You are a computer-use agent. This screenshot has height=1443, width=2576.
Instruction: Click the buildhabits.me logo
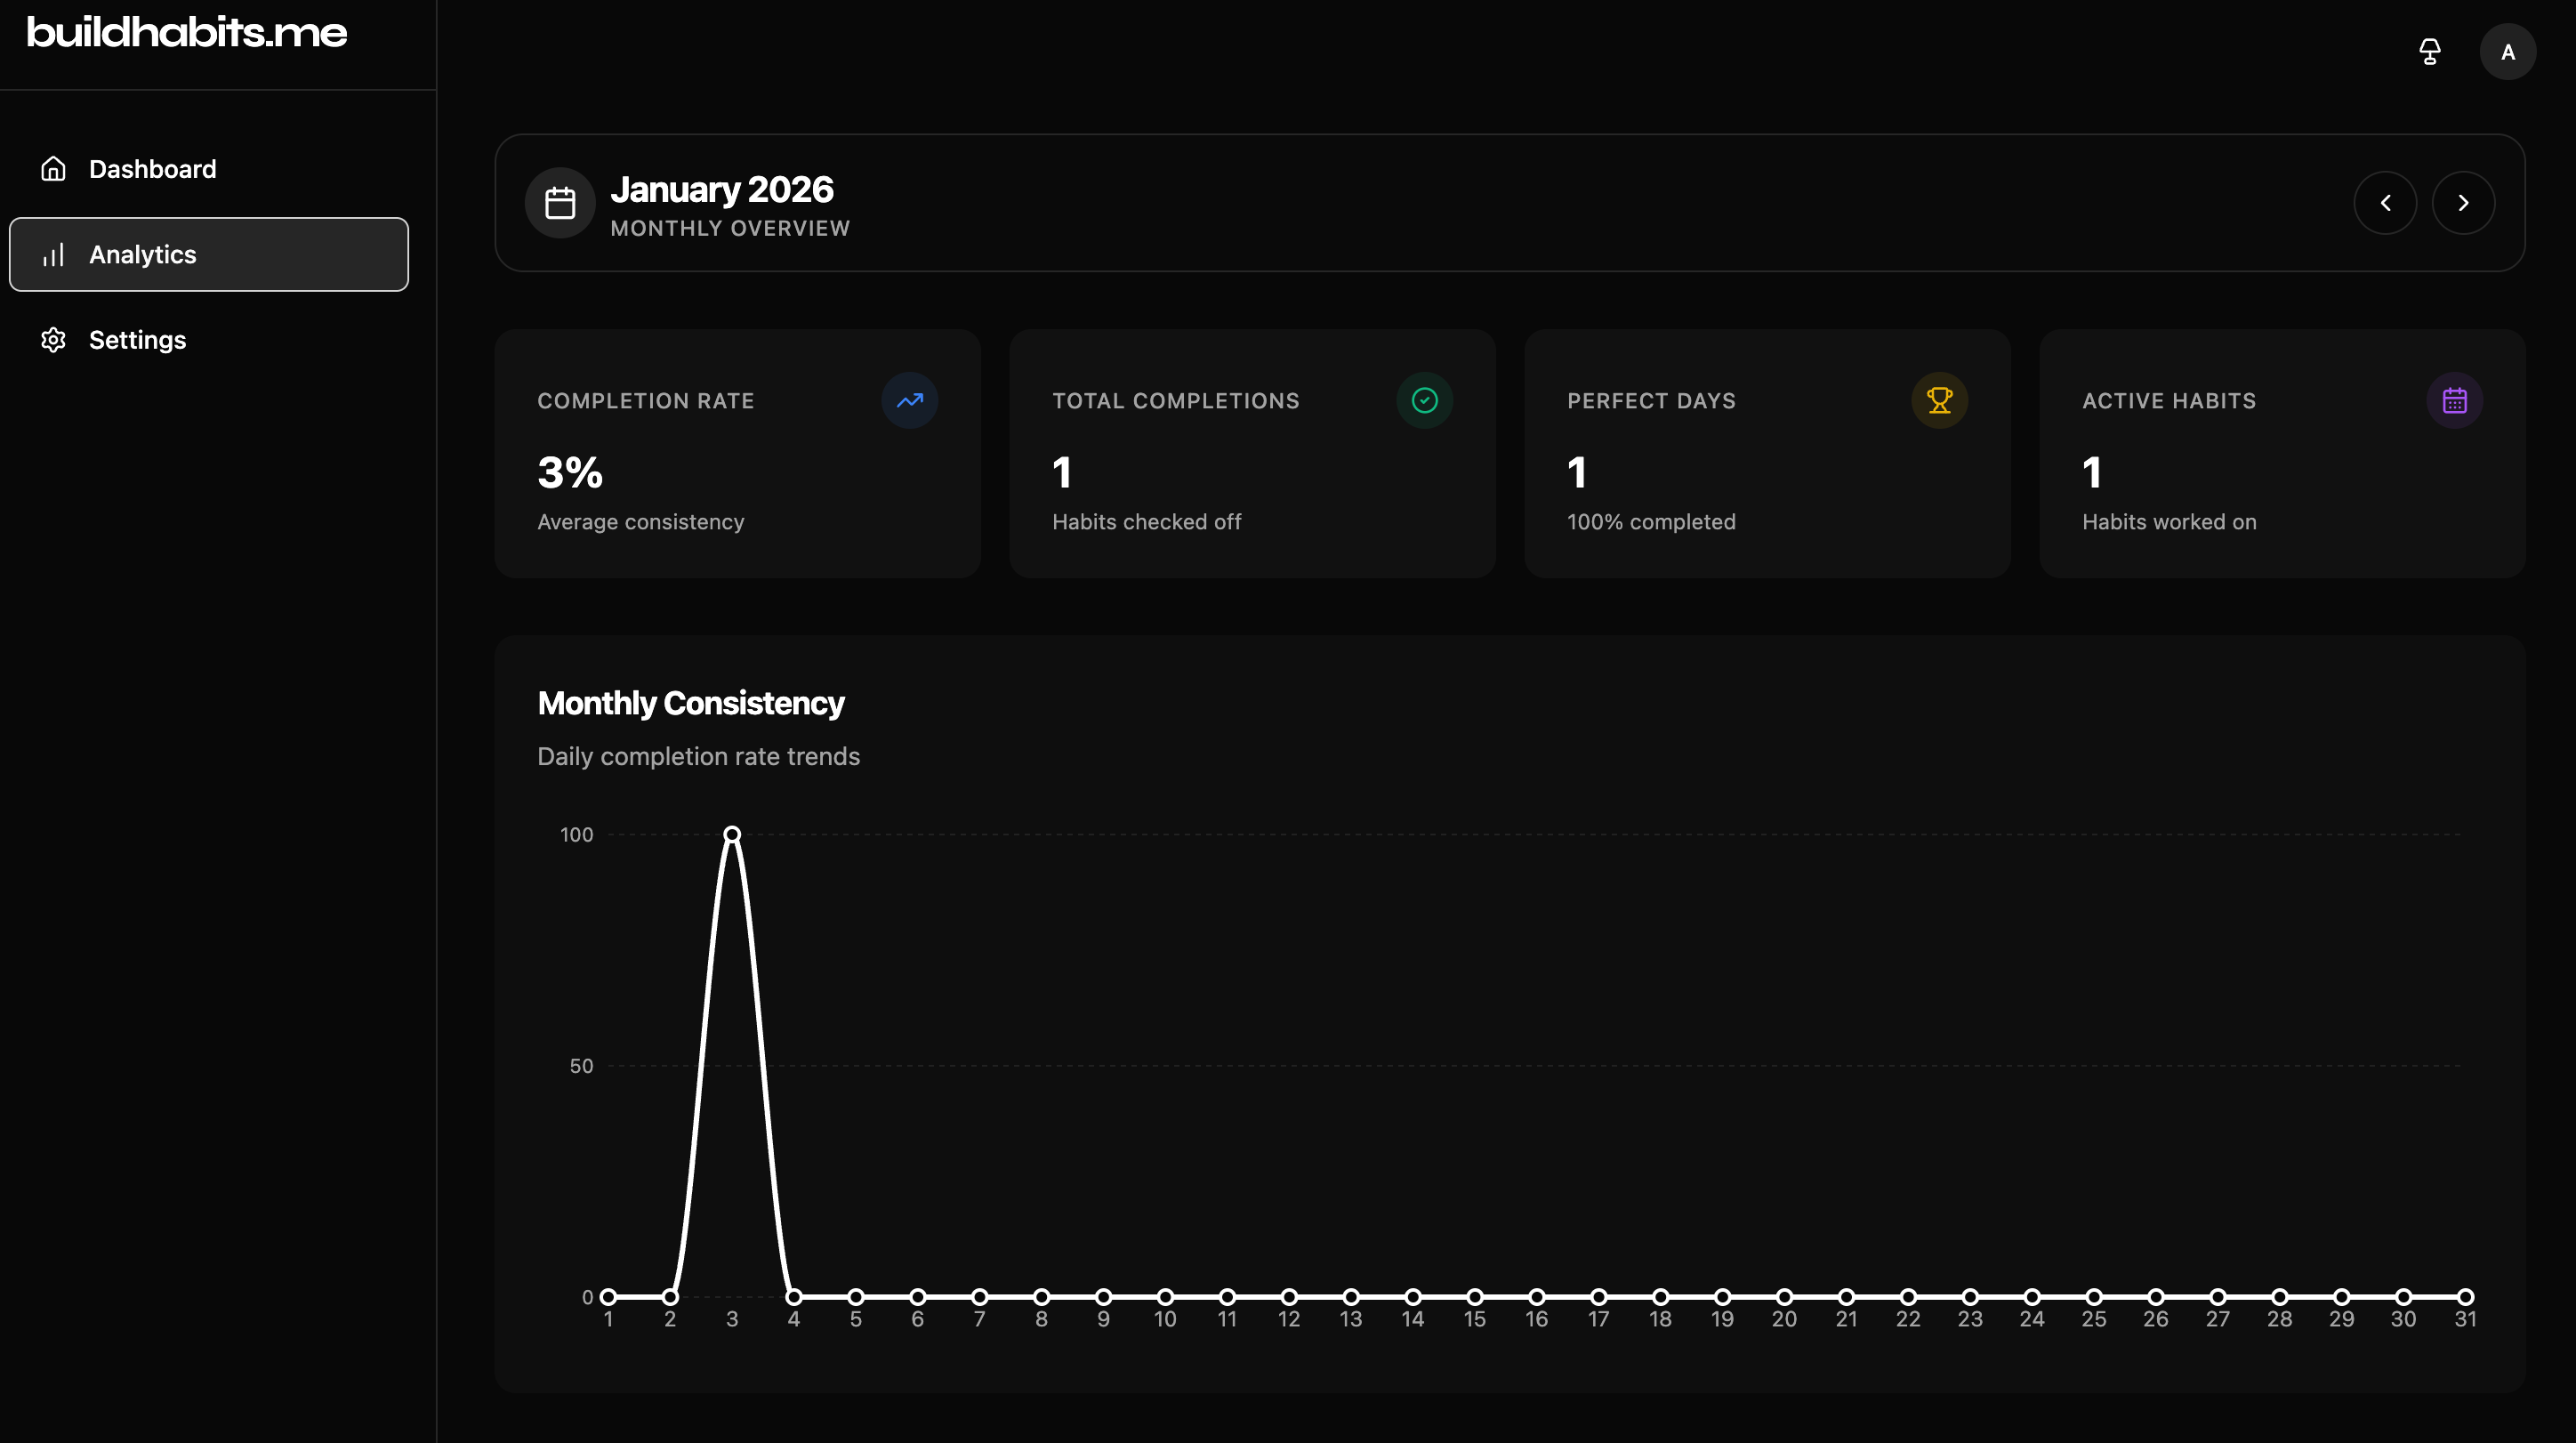point(187,32)
